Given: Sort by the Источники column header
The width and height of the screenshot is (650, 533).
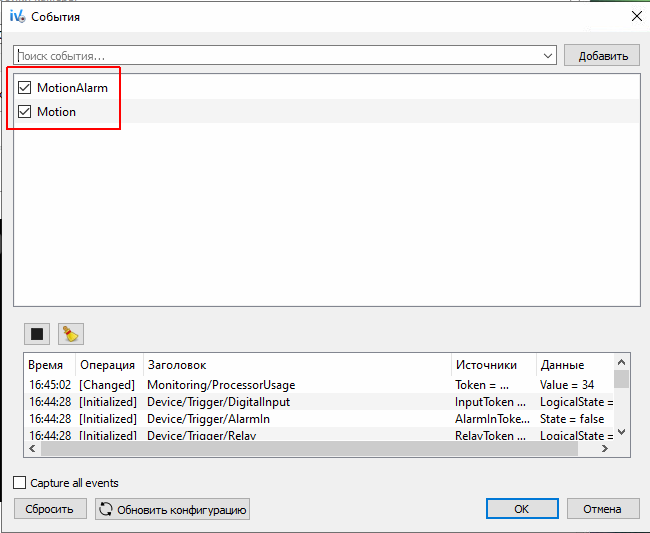Looking at the screenshot, I should point(494,365).
